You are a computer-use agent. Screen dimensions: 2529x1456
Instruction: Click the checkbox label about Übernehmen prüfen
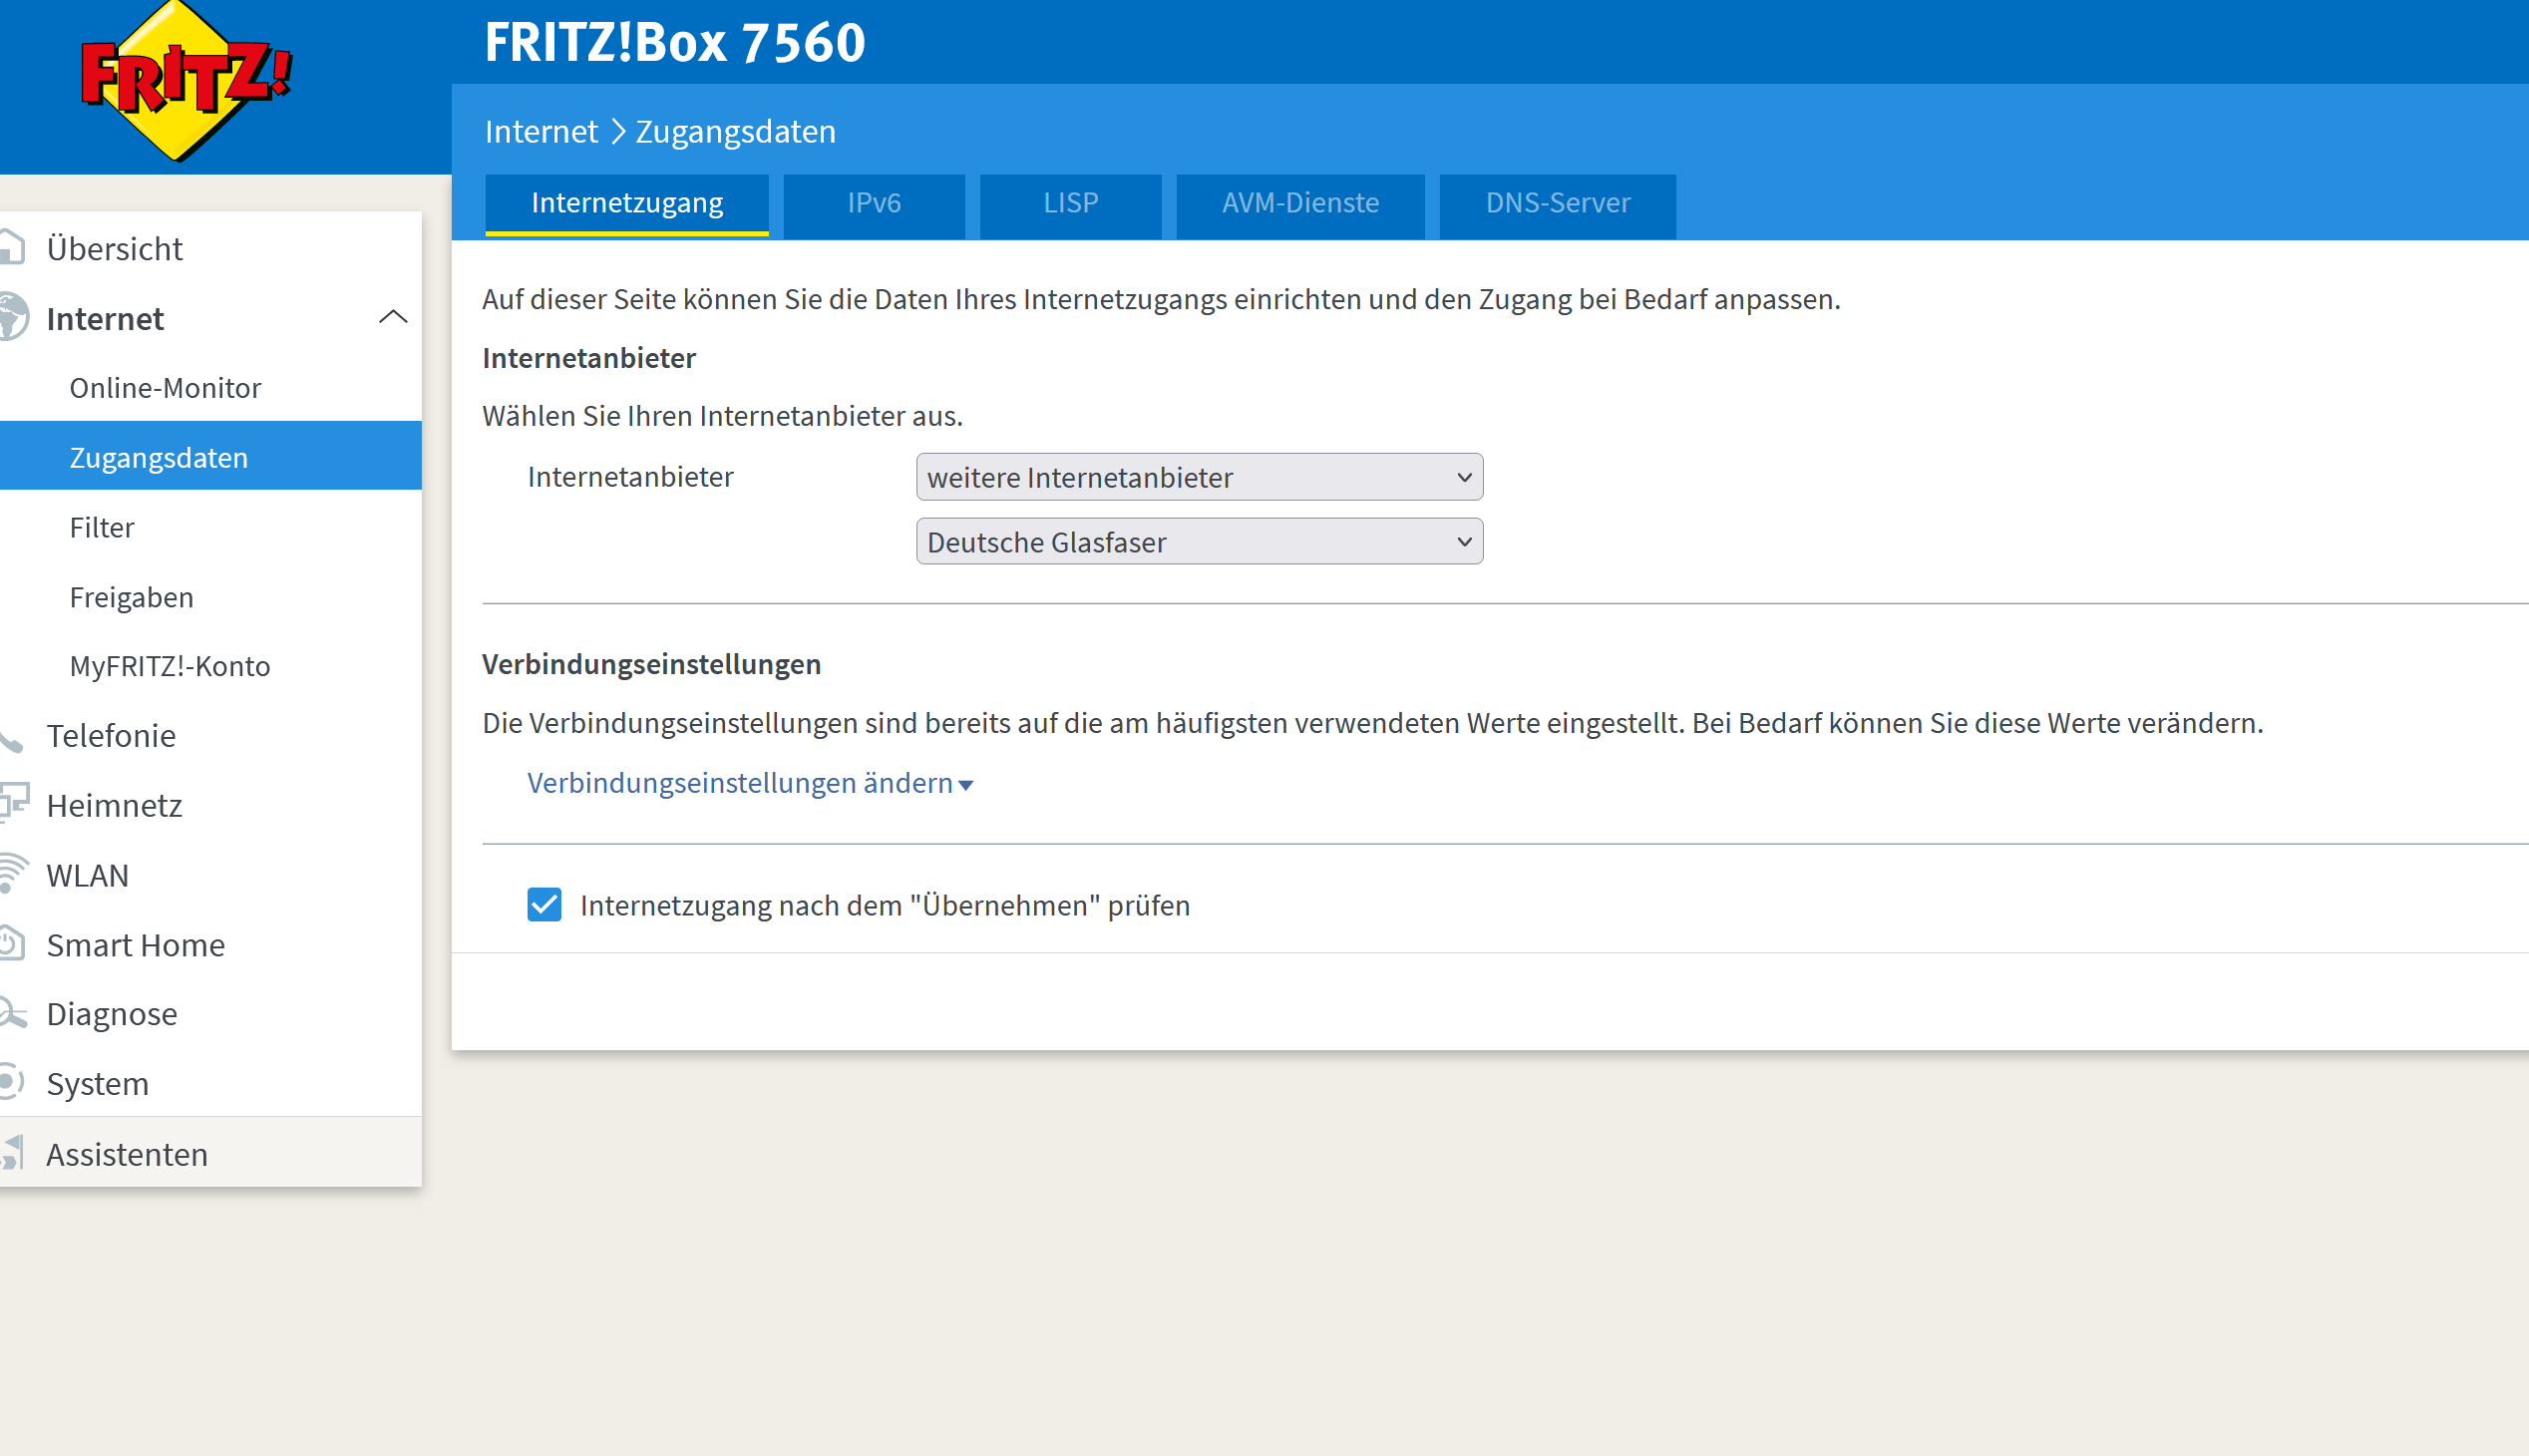[885, 905]
